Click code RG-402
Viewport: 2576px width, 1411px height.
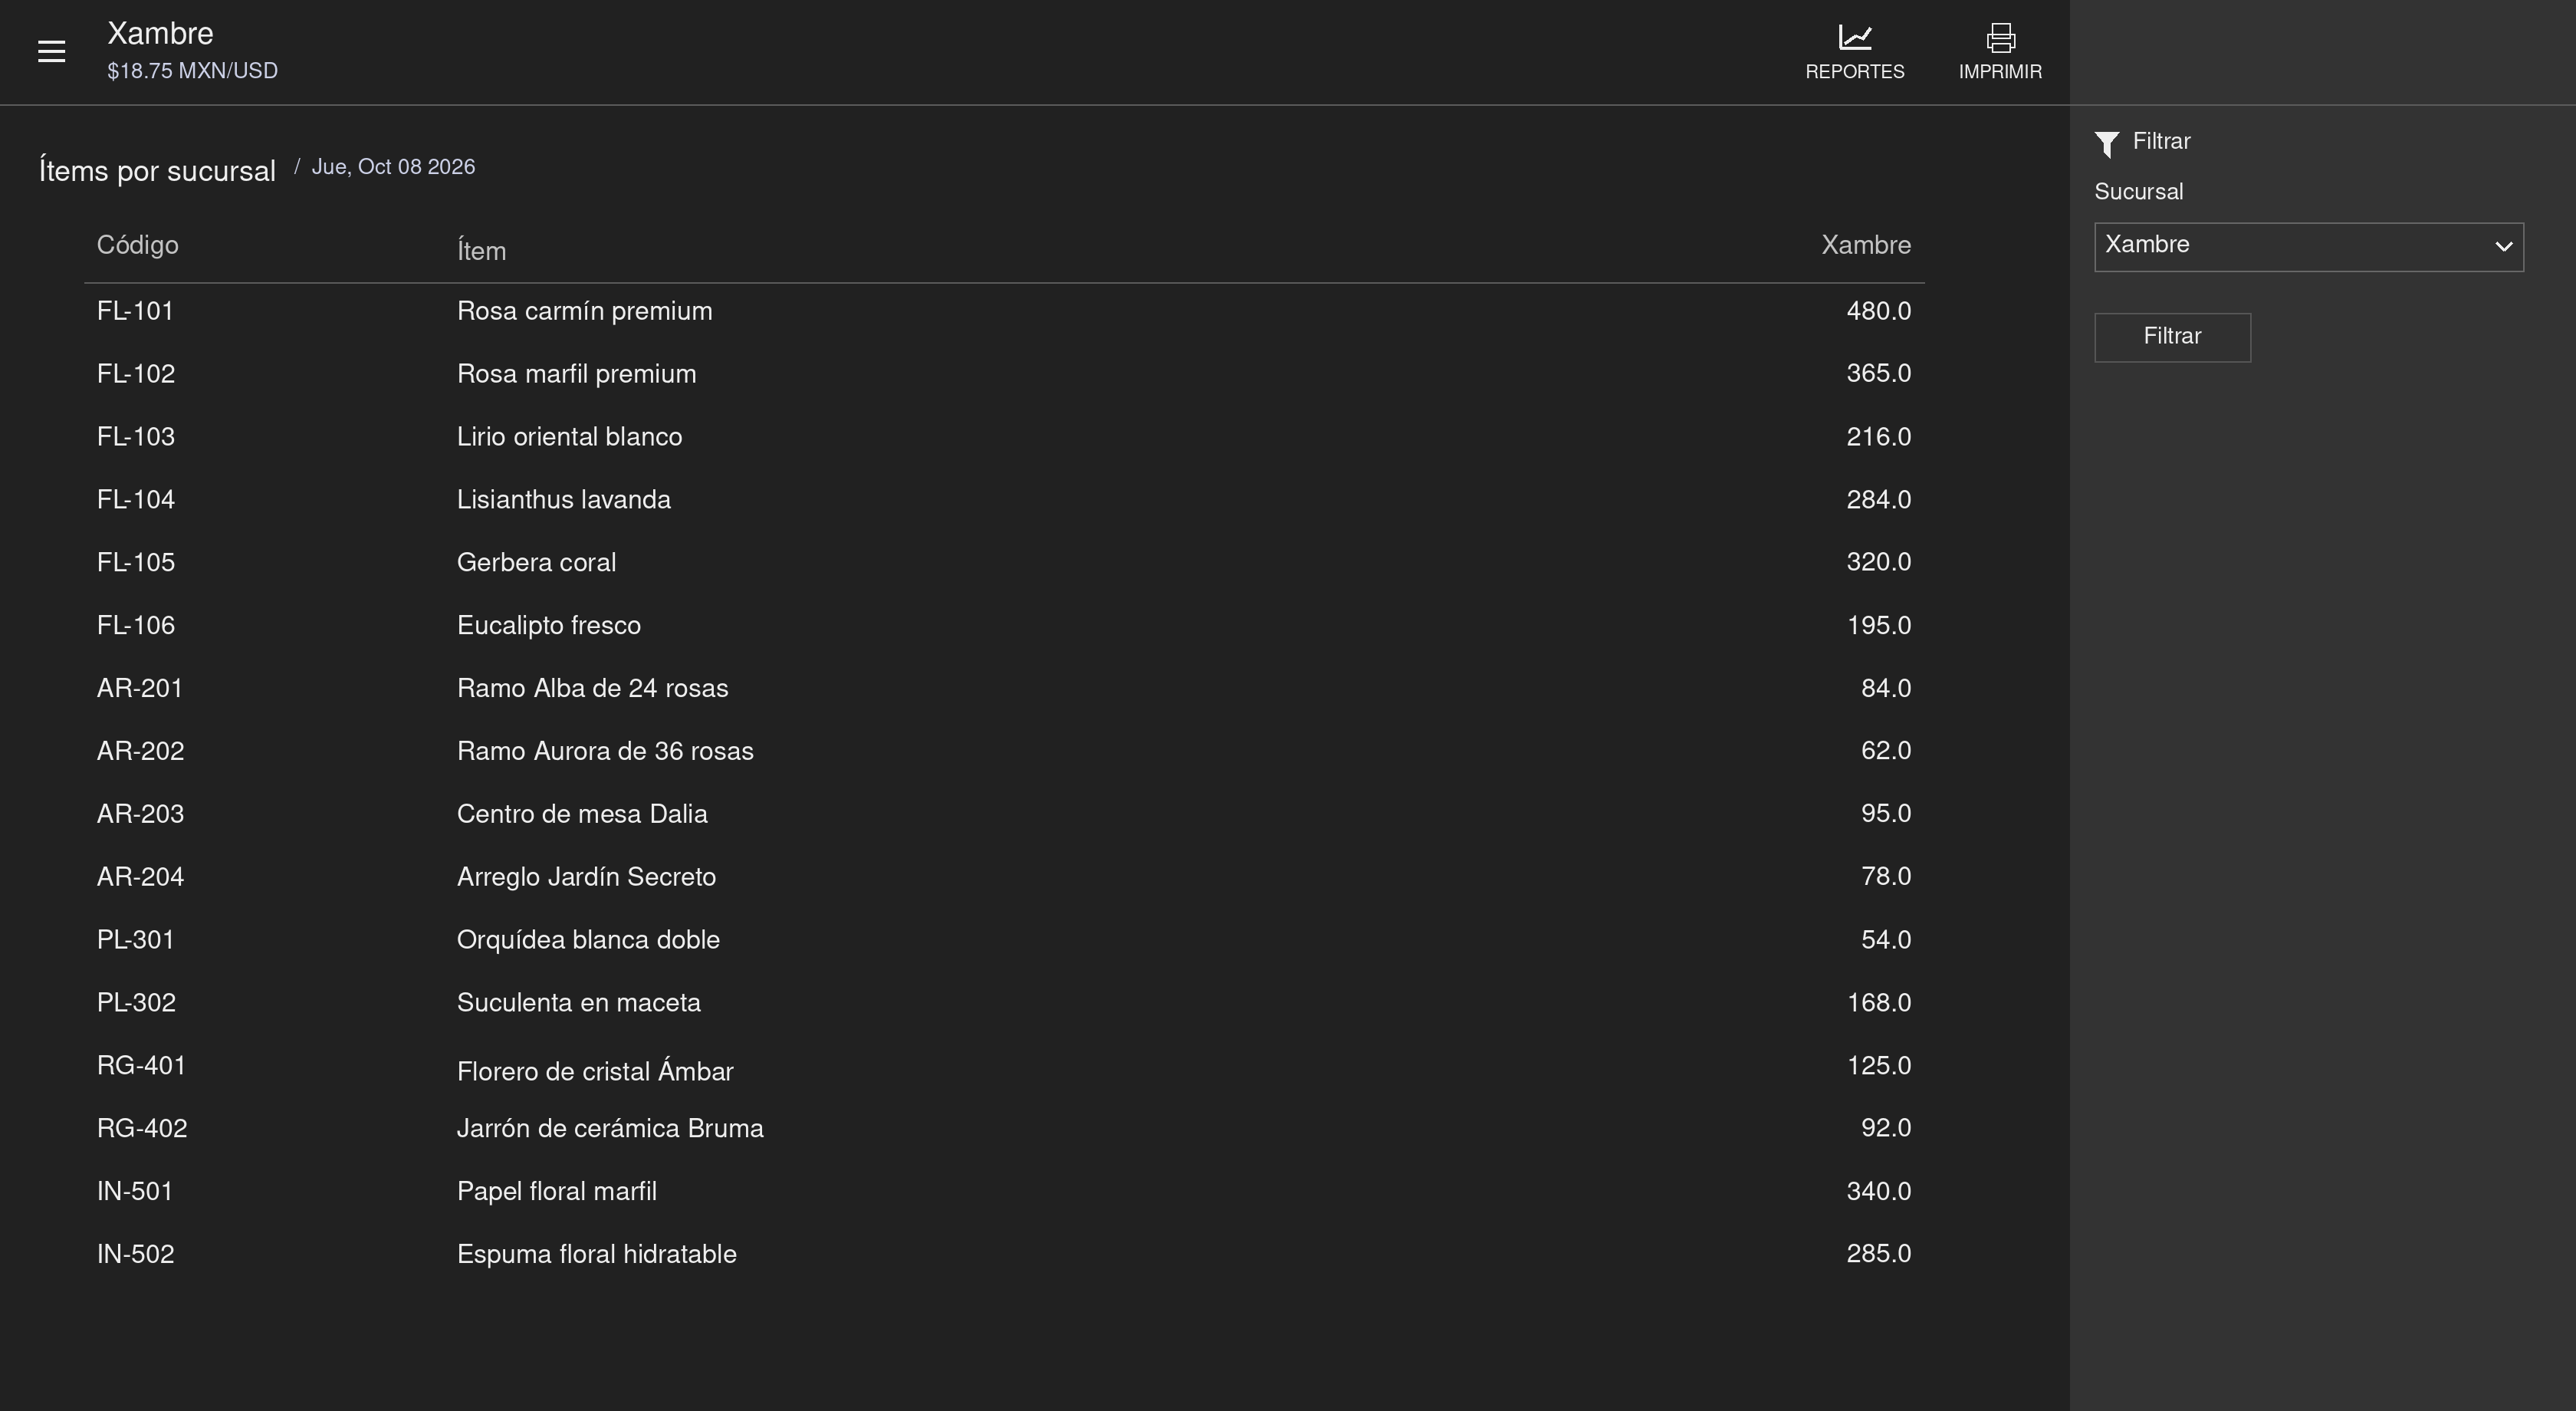(142, 1128)
